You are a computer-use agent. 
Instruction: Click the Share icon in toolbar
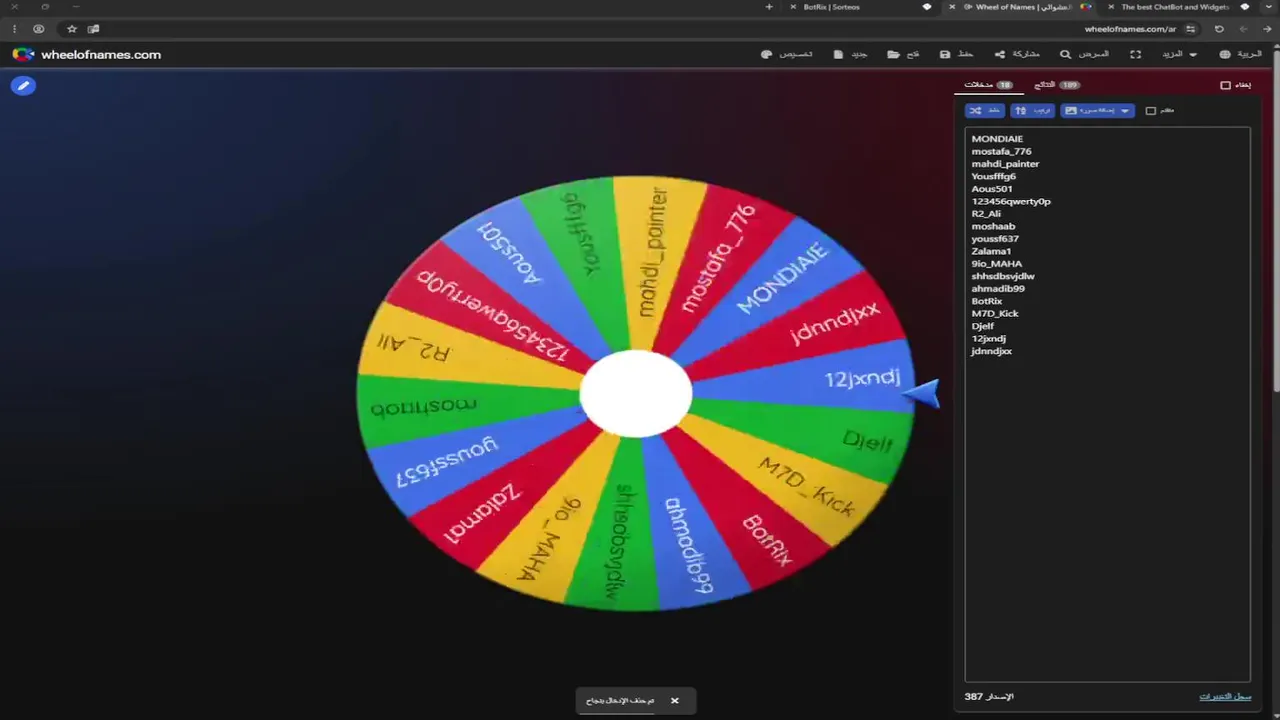[x=1000, y=54]
